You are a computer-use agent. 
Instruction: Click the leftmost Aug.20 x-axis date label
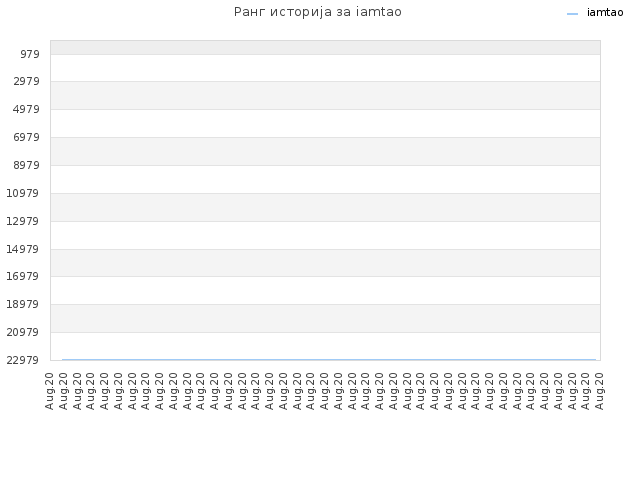point(49,391)
